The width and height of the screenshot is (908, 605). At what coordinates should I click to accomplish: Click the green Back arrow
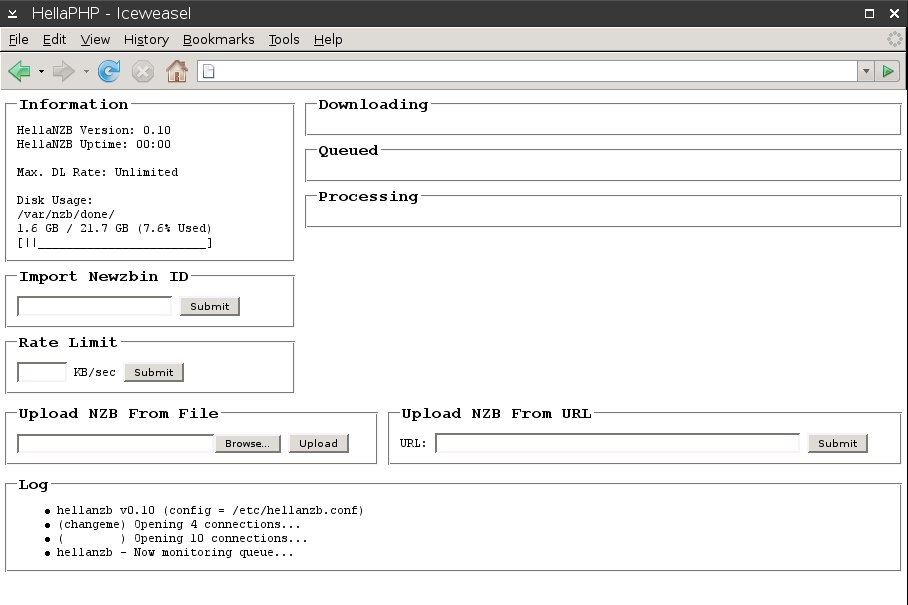click(x=19, y=71)
